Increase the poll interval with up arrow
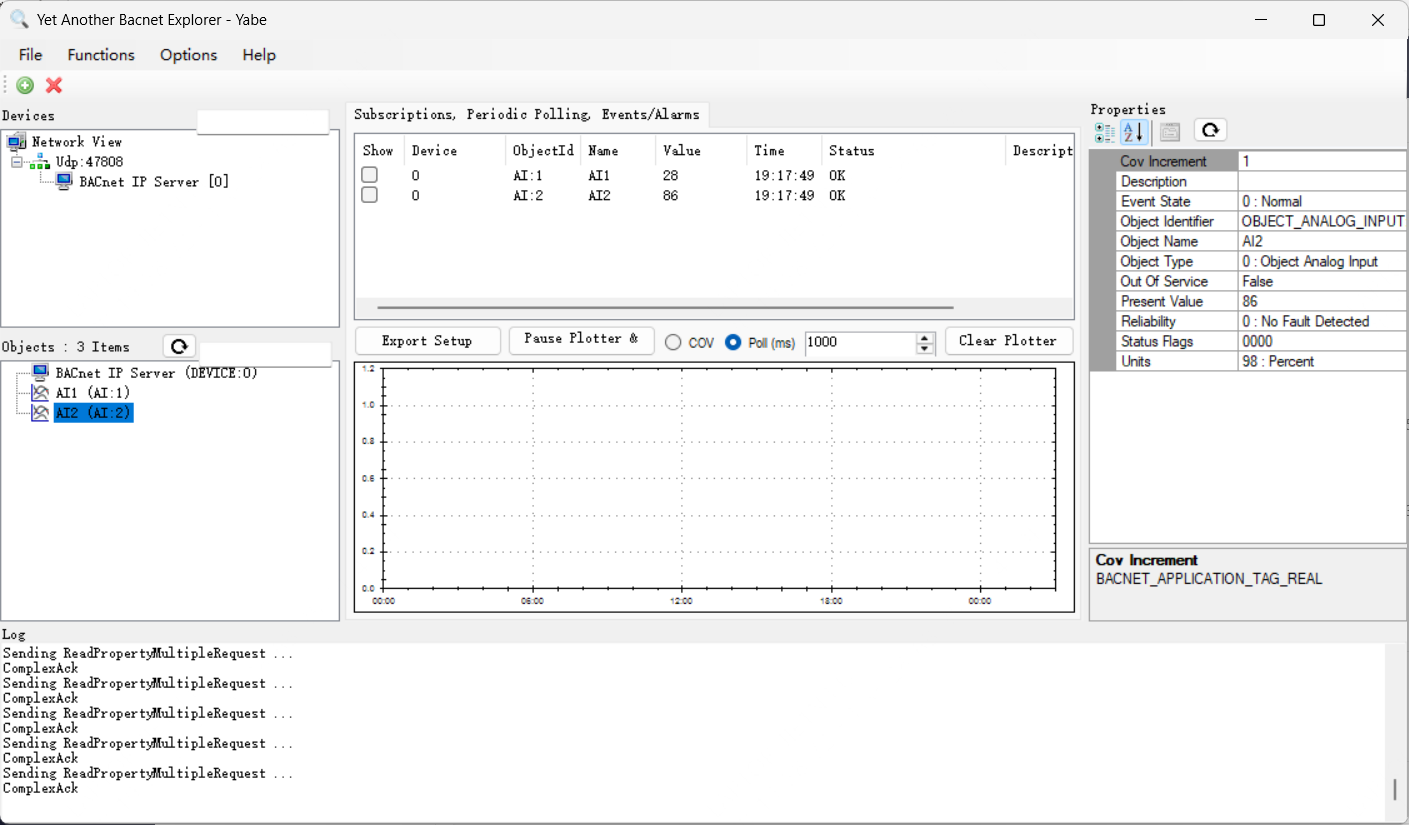Image resolution: width=1409 pixels, height=825 pixels. click(x=925, y=337)
